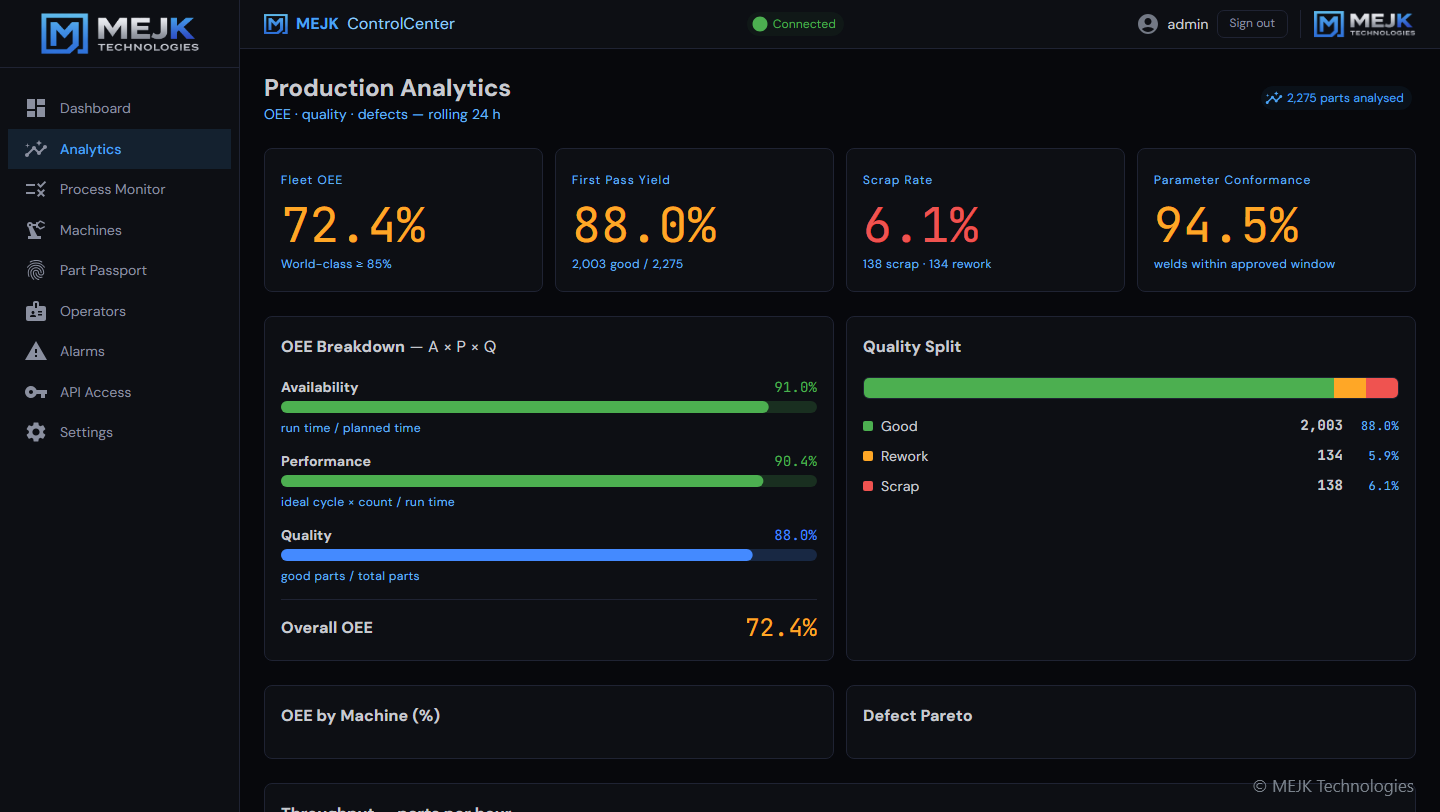Click the Dashboard grid icon

click(x=36, y=108)
